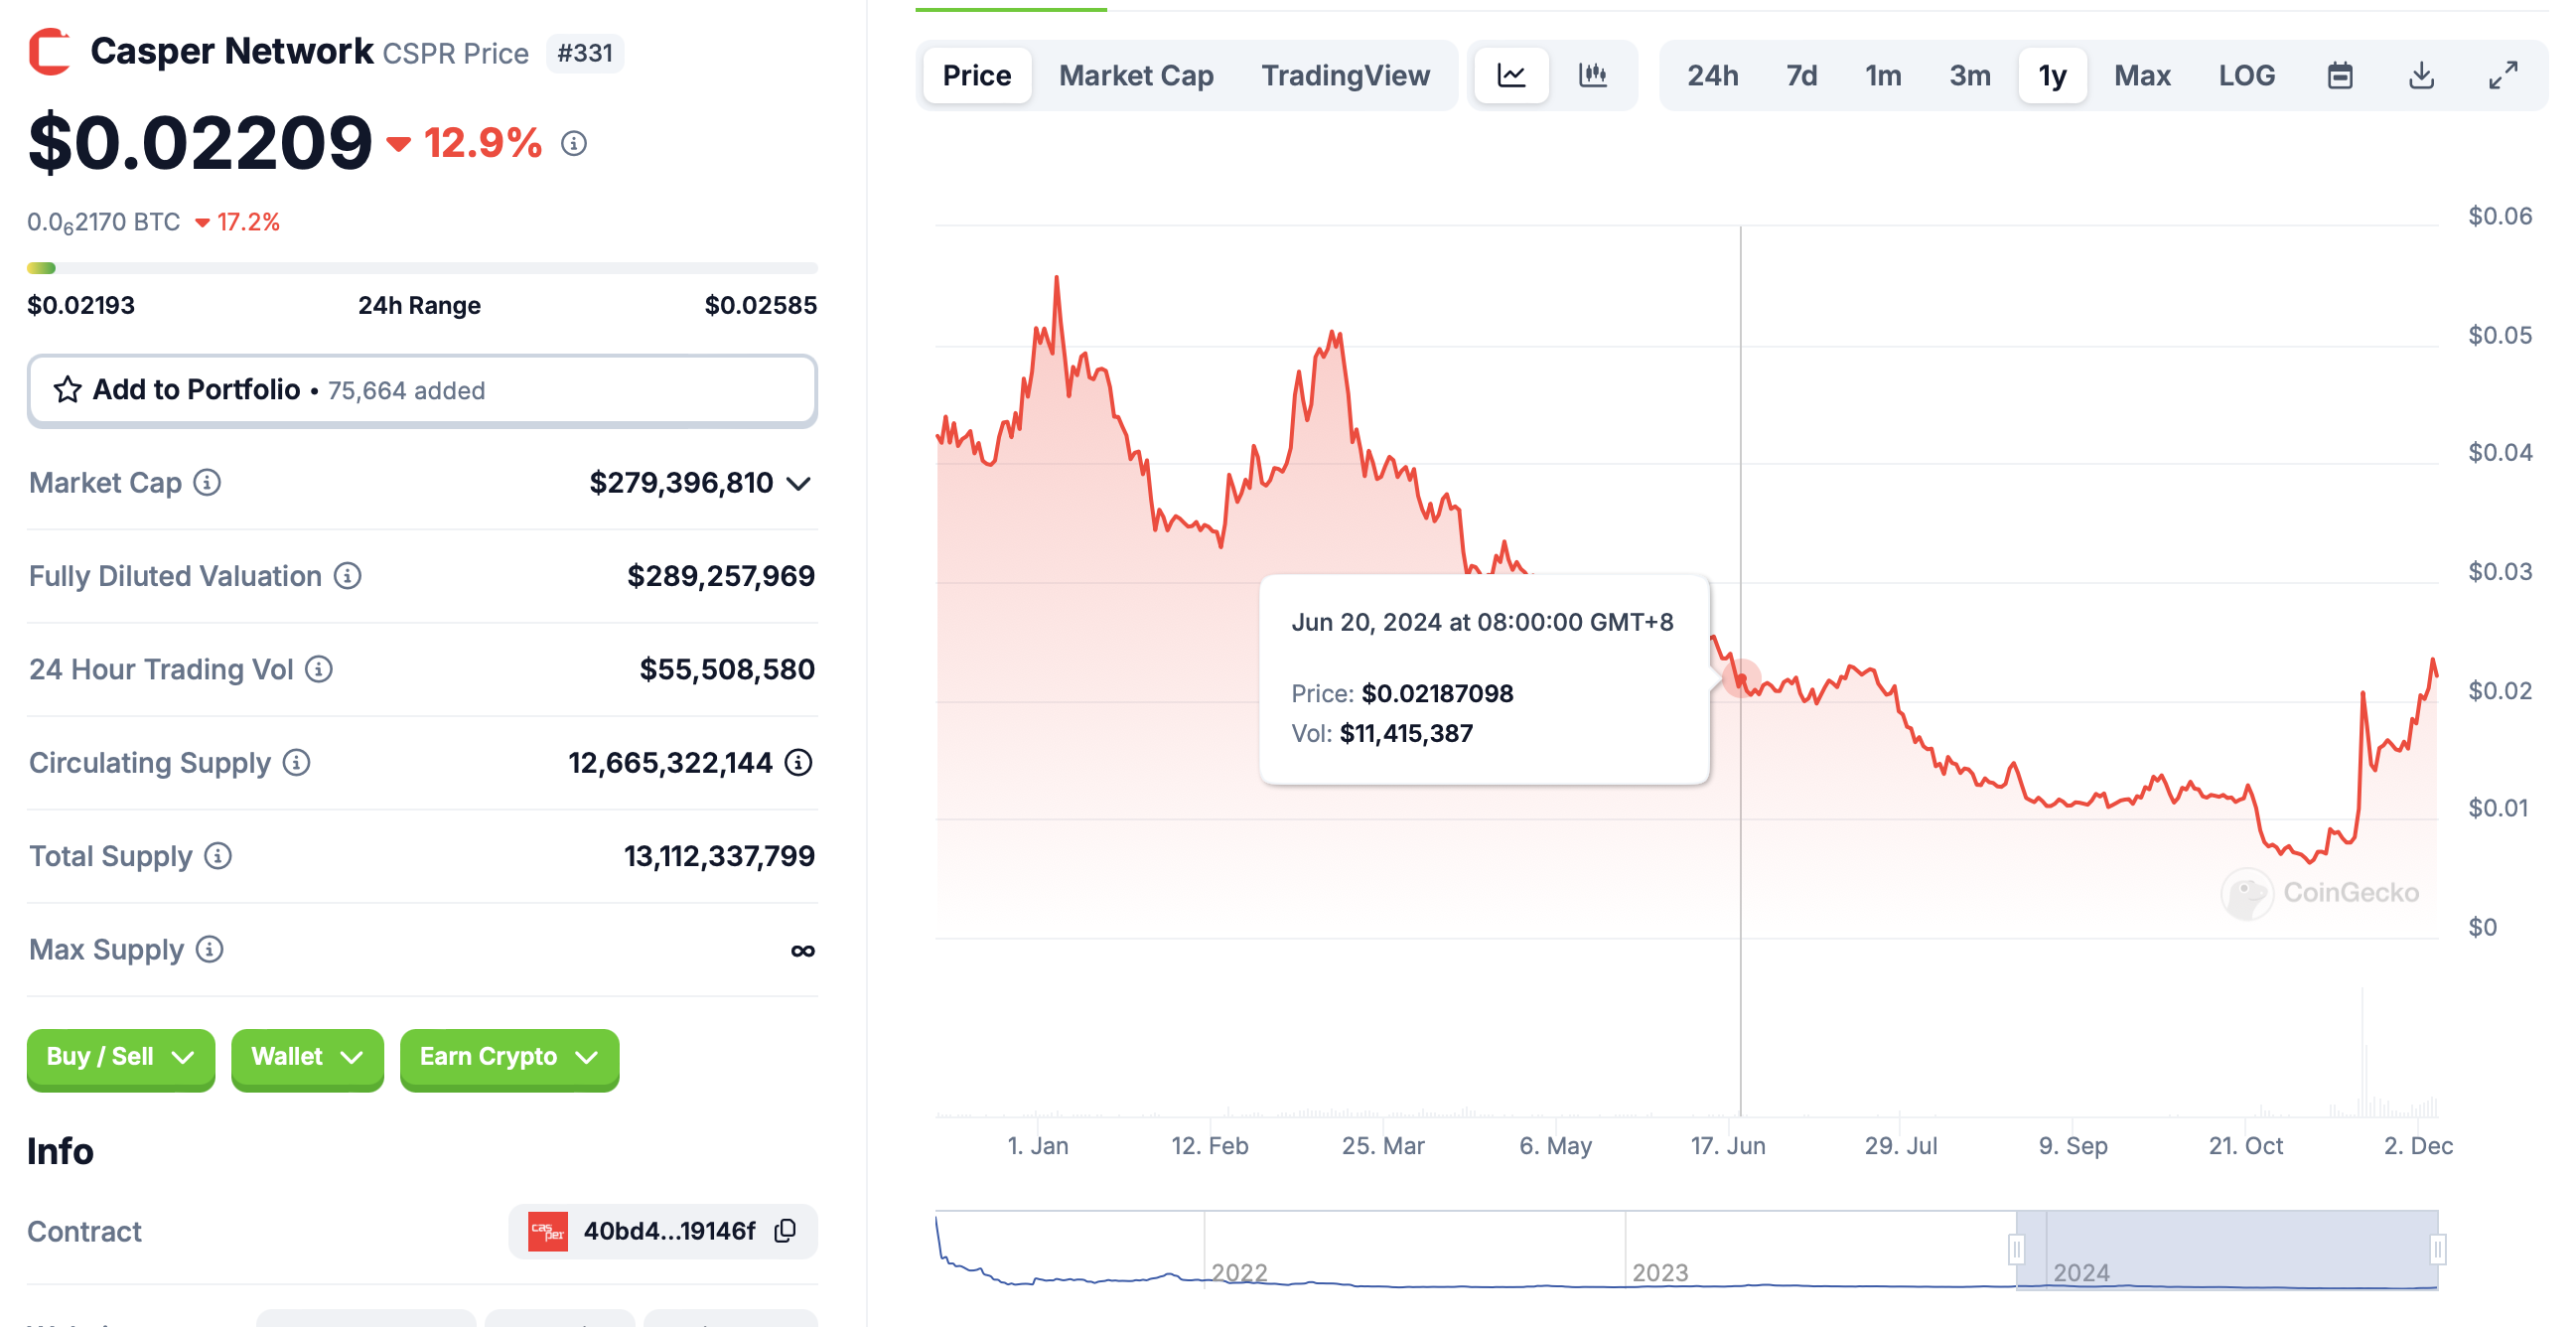Image resolution: width=2576 pixels, height=1327 pixels.
Task: Open the Wallet dropdown button
Action: click(x=306, y=1057)
